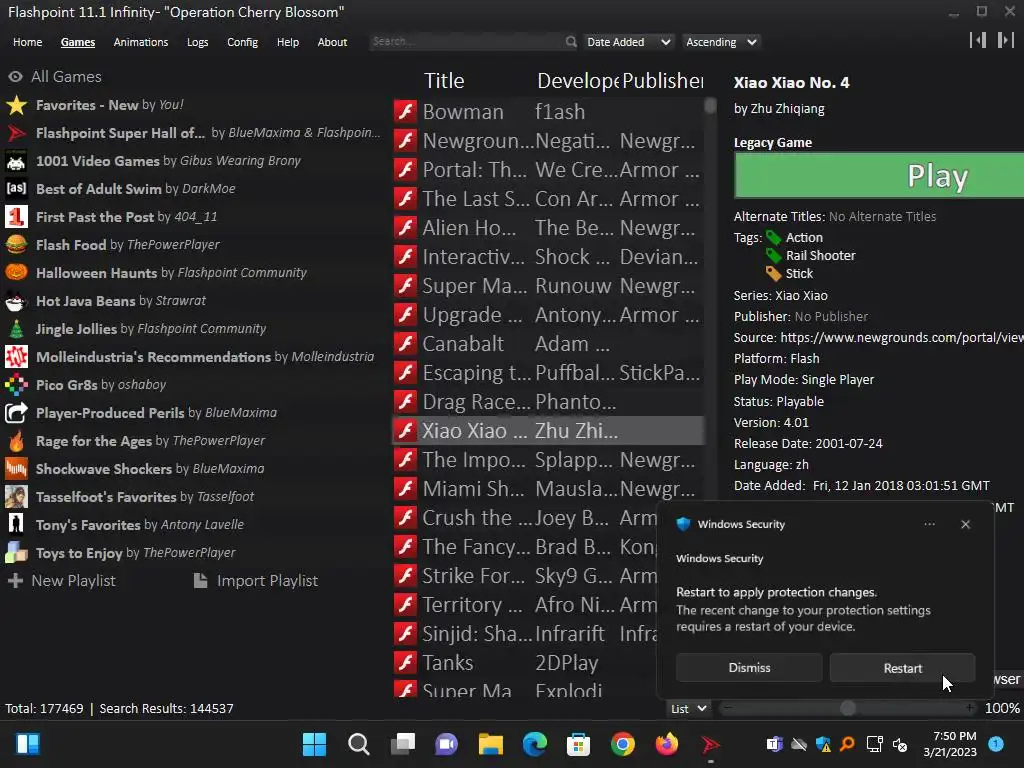
Task: Switch to the Animations tab
Action: pos(140,42)
